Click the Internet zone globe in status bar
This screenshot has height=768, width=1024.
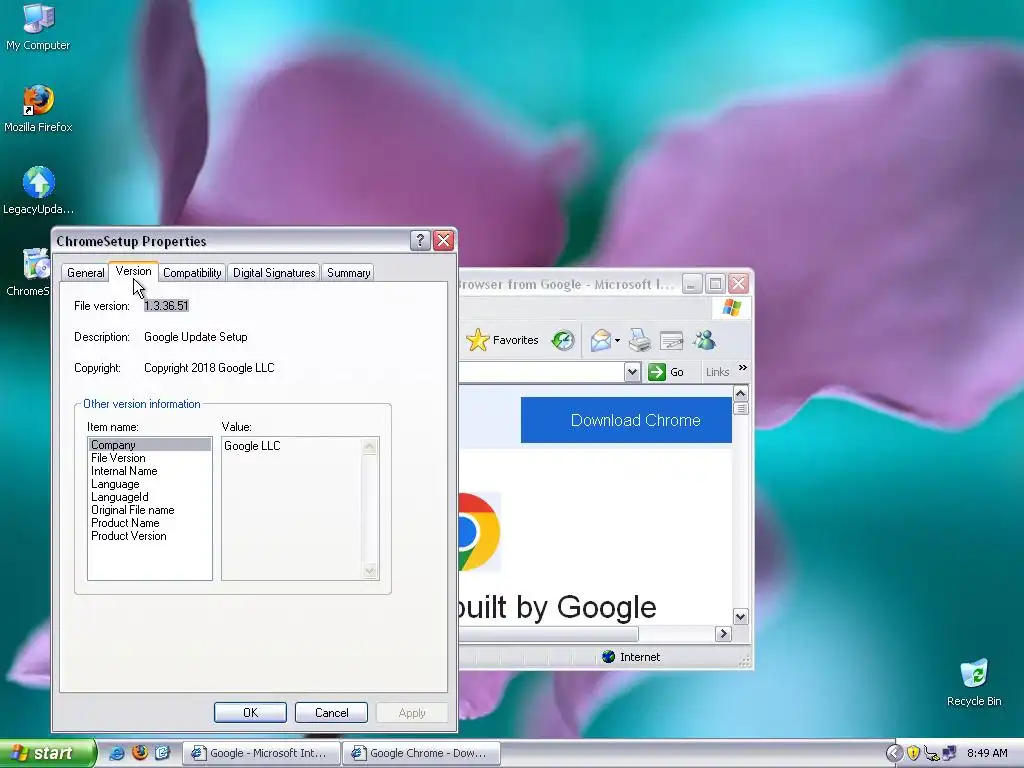pos(609,656)
